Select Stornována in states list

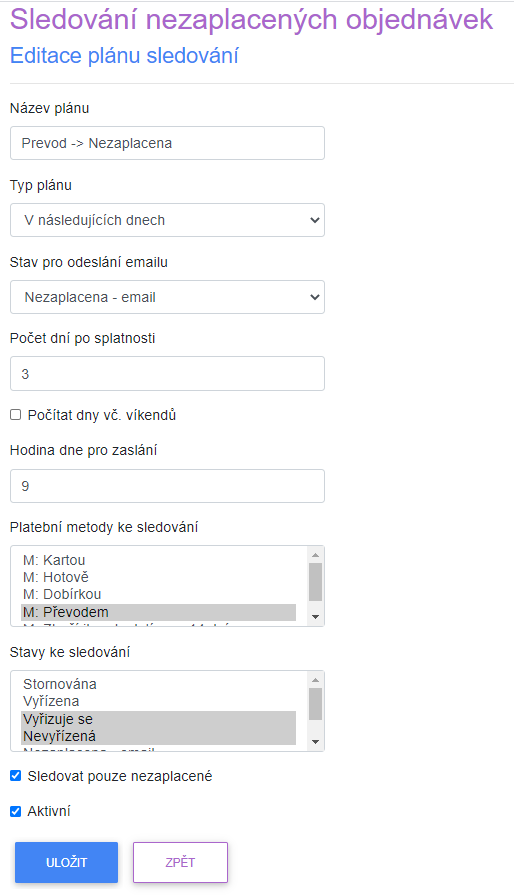tap(159, 684)
